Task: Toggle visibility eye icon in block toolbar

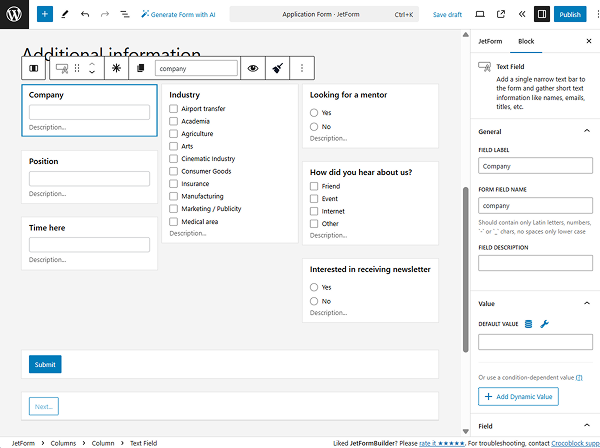Action: (x=253, y=68)
